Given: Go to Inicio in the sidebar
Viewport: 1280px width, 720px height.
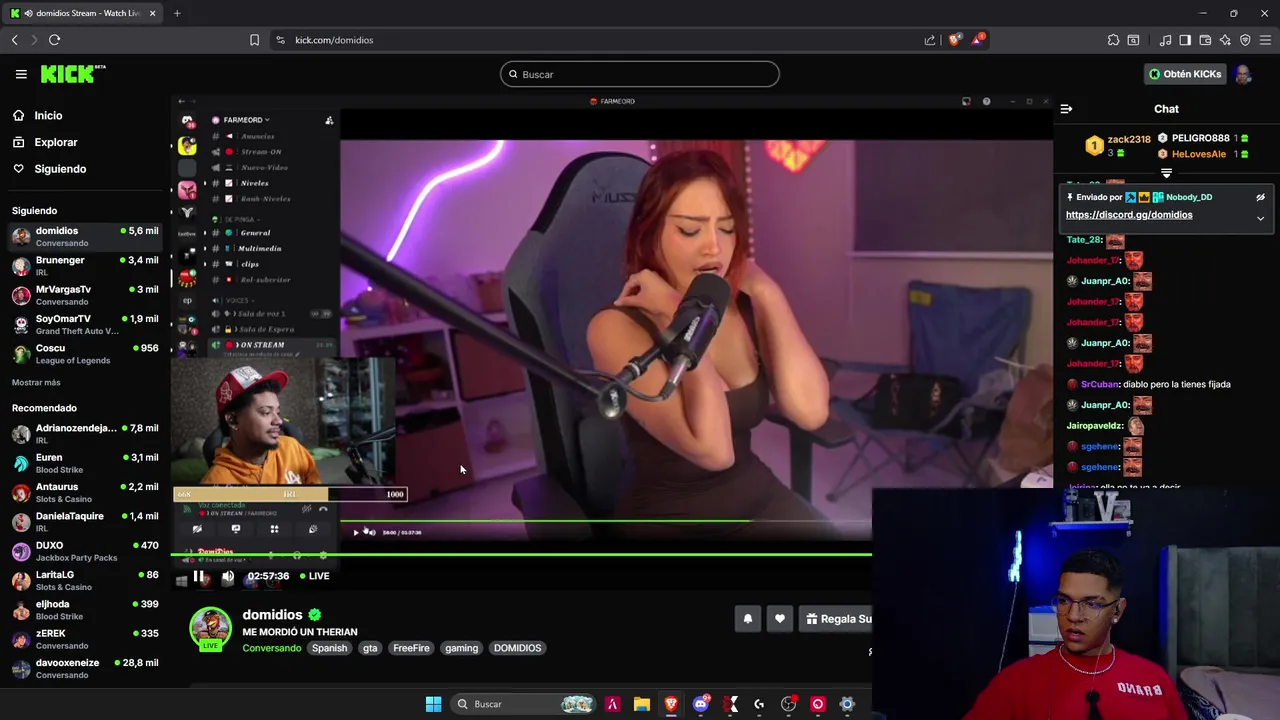Looking at the screenshot, I should click(x=48, y=116).
